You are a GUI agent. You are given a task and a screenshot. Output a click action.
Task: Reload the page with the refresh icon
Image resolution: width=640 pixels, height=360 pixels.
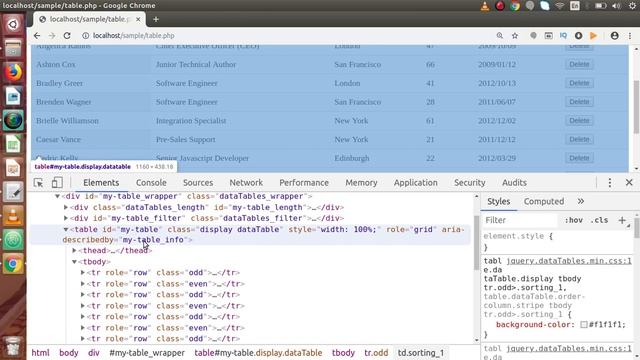tap(67, 36)
